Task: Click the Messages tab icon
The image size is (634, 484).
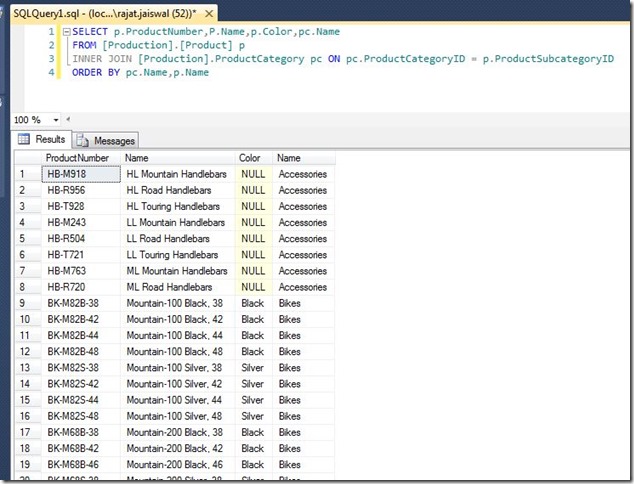Action: point(82,140)
